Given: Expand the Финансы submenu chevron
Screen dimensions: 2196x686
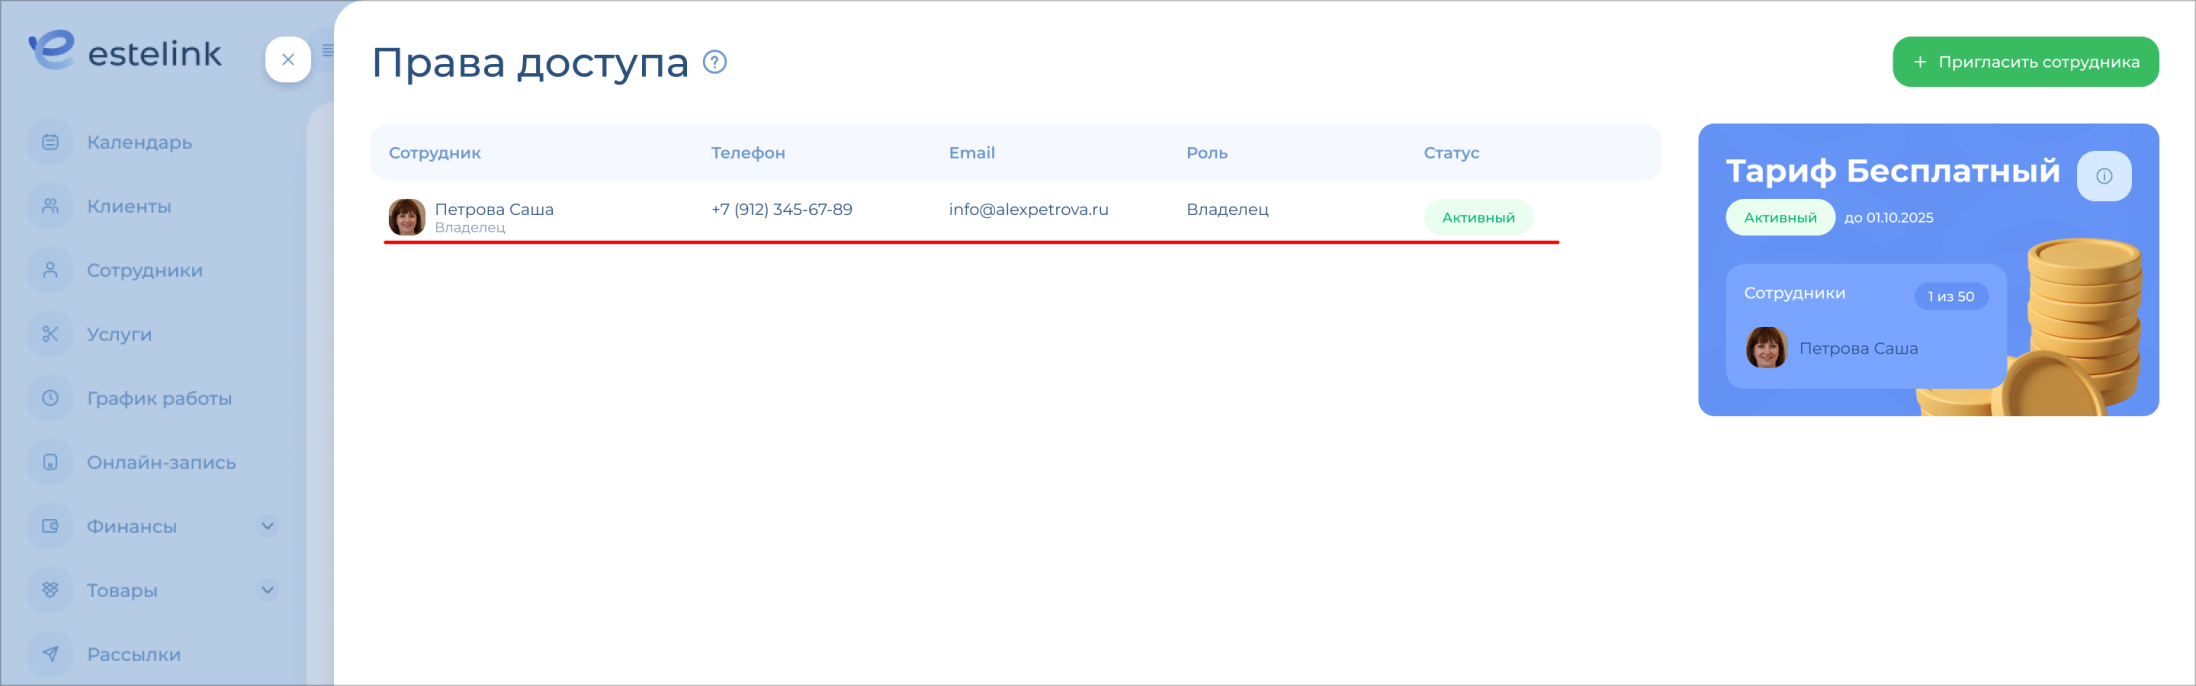Looking at the screenshot, I should coord(267,526).
